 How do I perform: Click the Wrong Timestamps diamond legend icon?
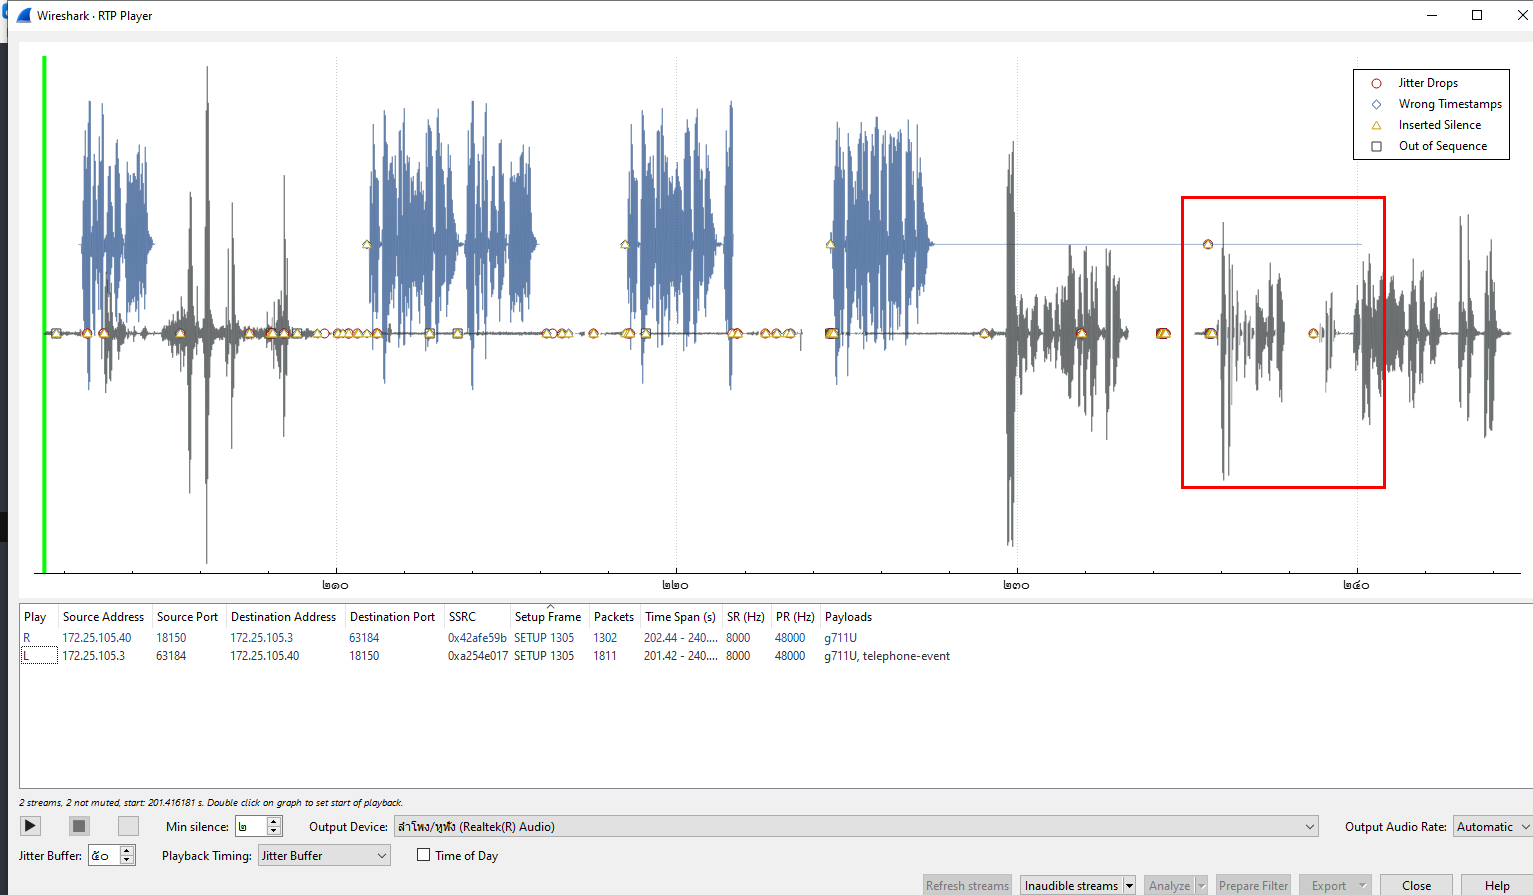[1376, 104]
